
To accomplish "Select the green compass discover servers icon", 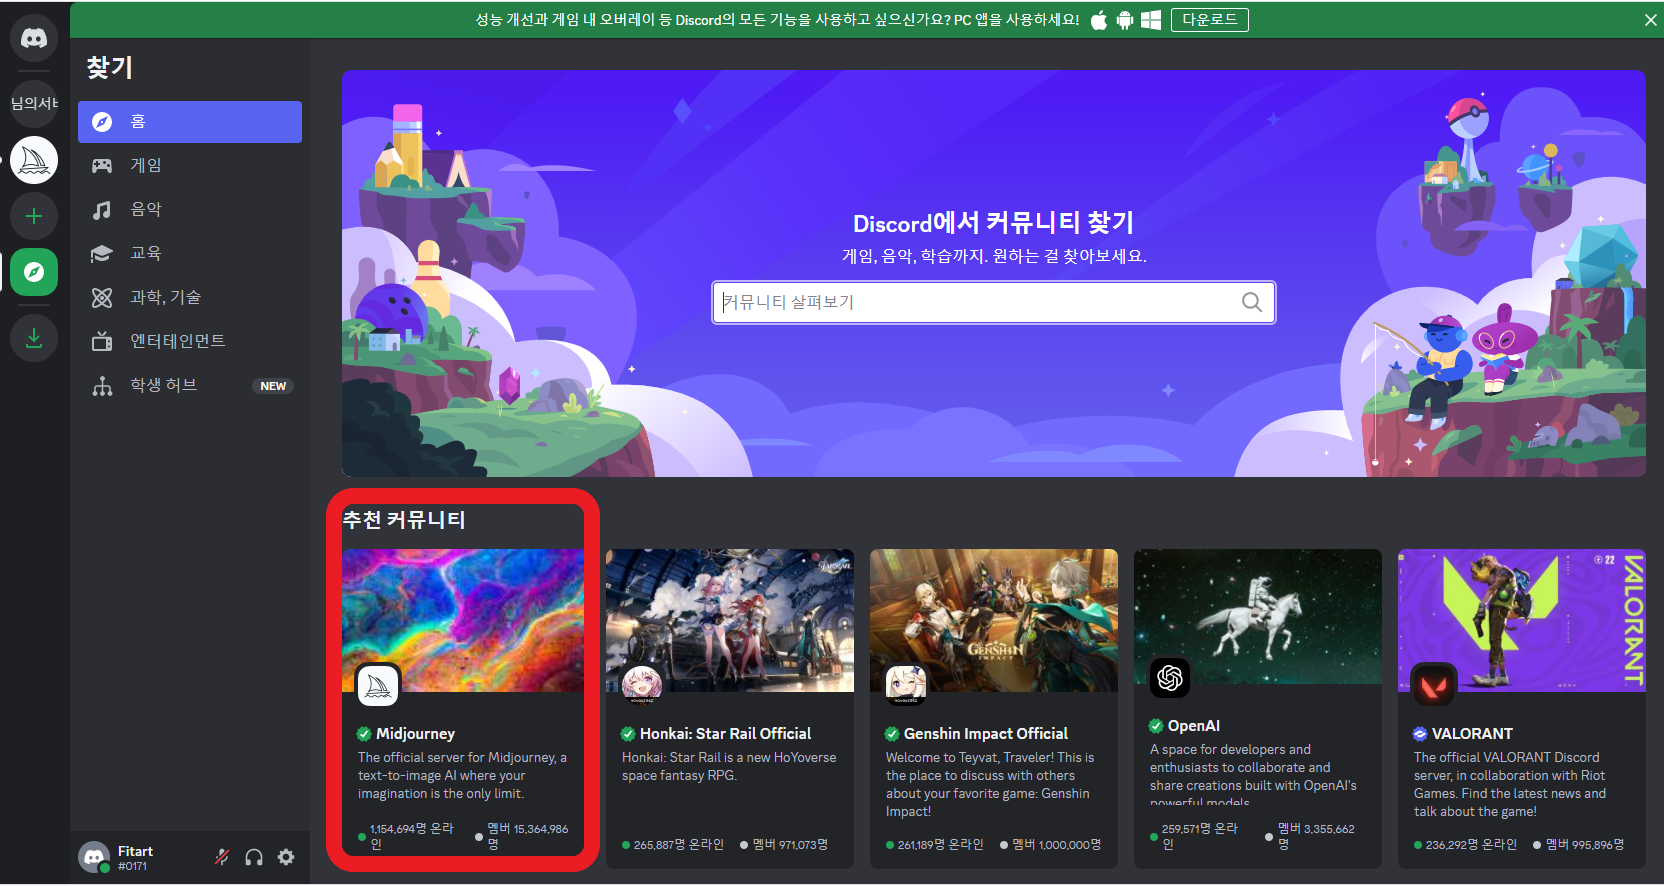I will [34, 272].
